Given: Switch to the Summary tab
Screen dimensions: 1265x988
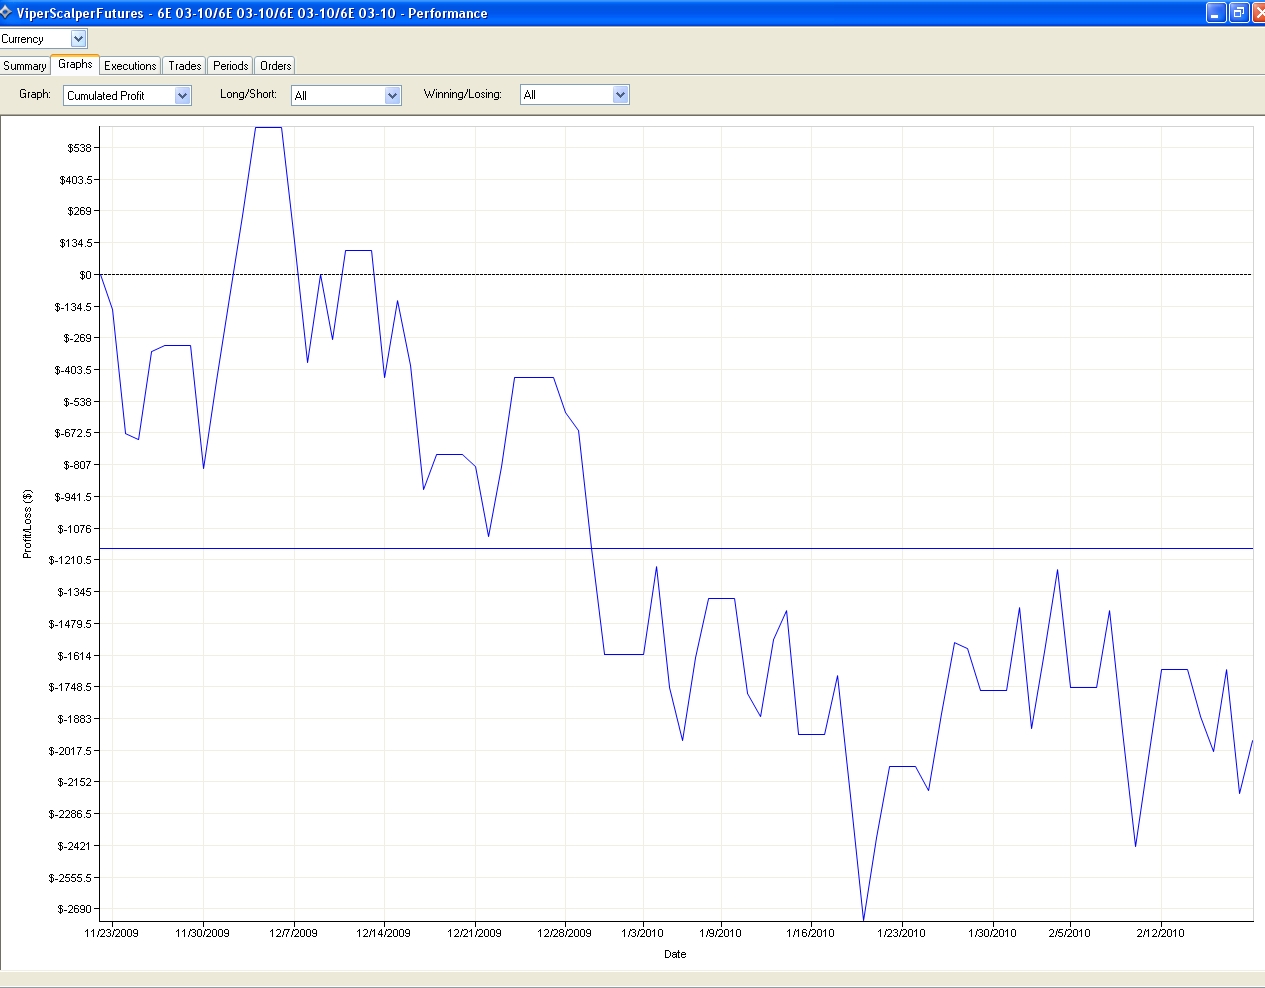Looking at the screenshot, I should click(25, 66).
